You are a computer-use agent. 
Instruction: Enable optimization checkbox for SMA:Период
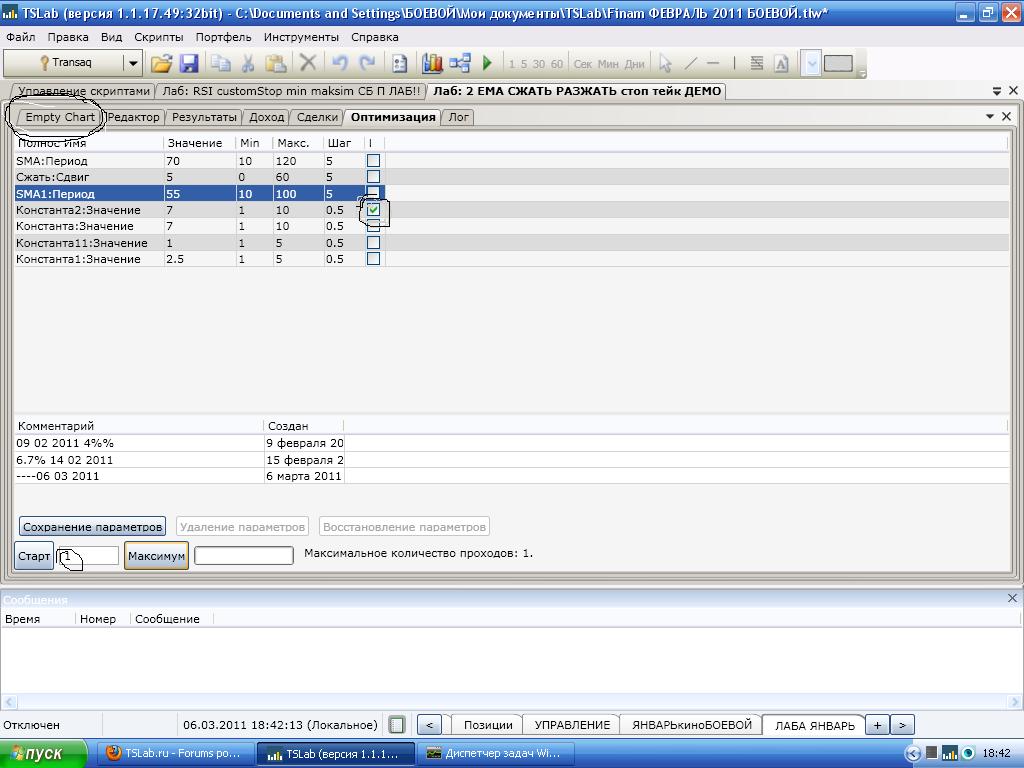pyautogui.click(x=373, y=161)
